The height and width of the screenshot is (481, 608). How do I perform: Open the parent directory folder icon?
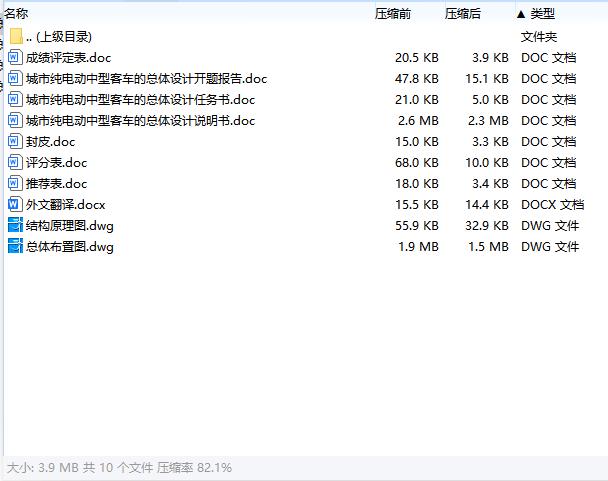point(16,36)
